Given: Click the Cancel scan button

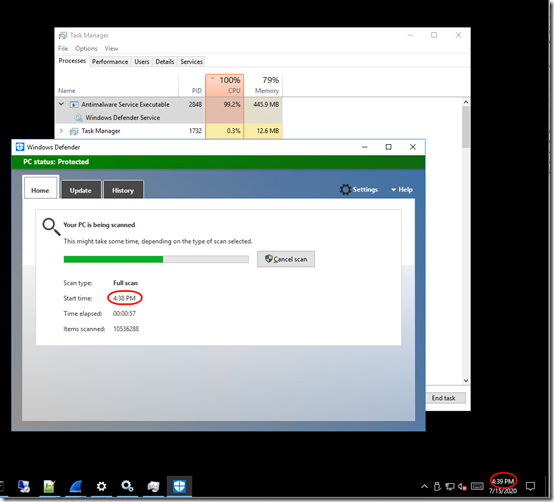Looking at the screenshot, I should (x=286, y=259).
